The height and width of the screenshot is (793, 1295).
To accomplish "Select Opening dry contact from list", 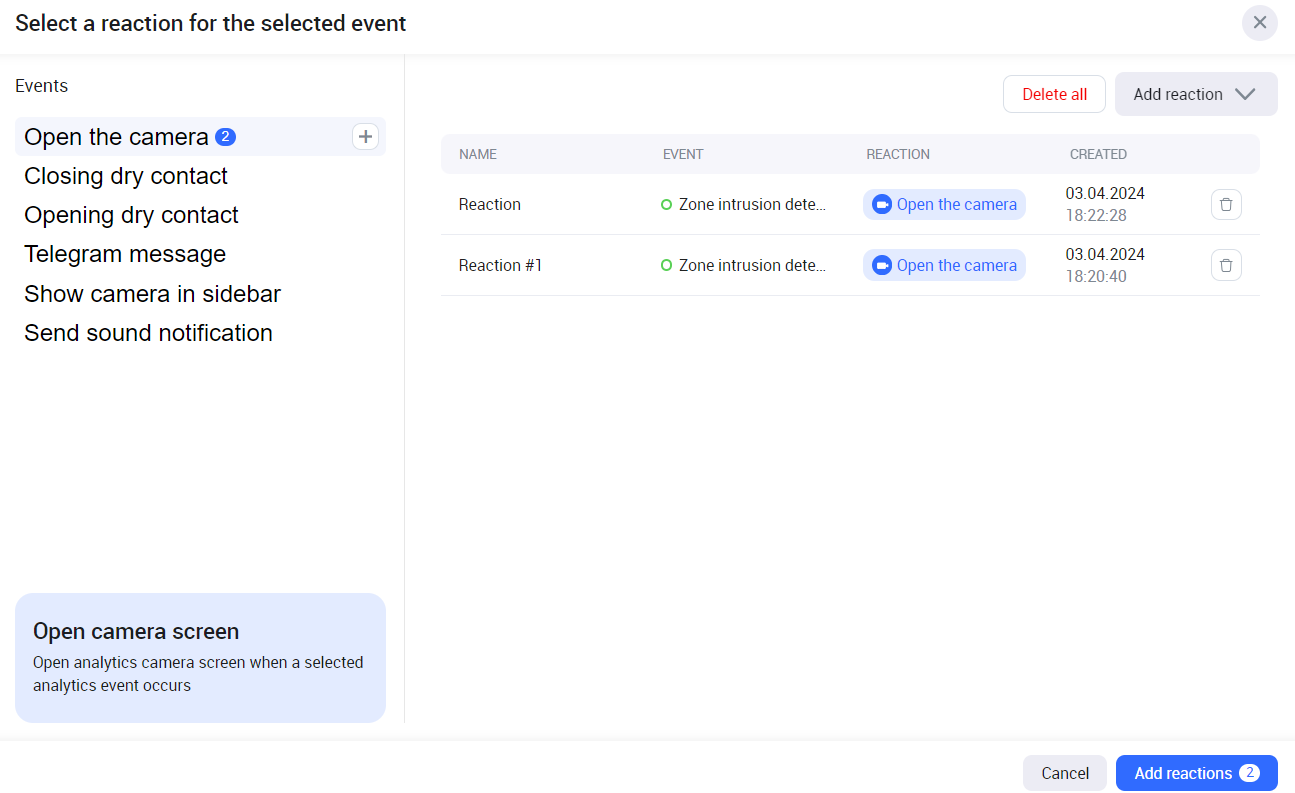I will coord(131,215).
